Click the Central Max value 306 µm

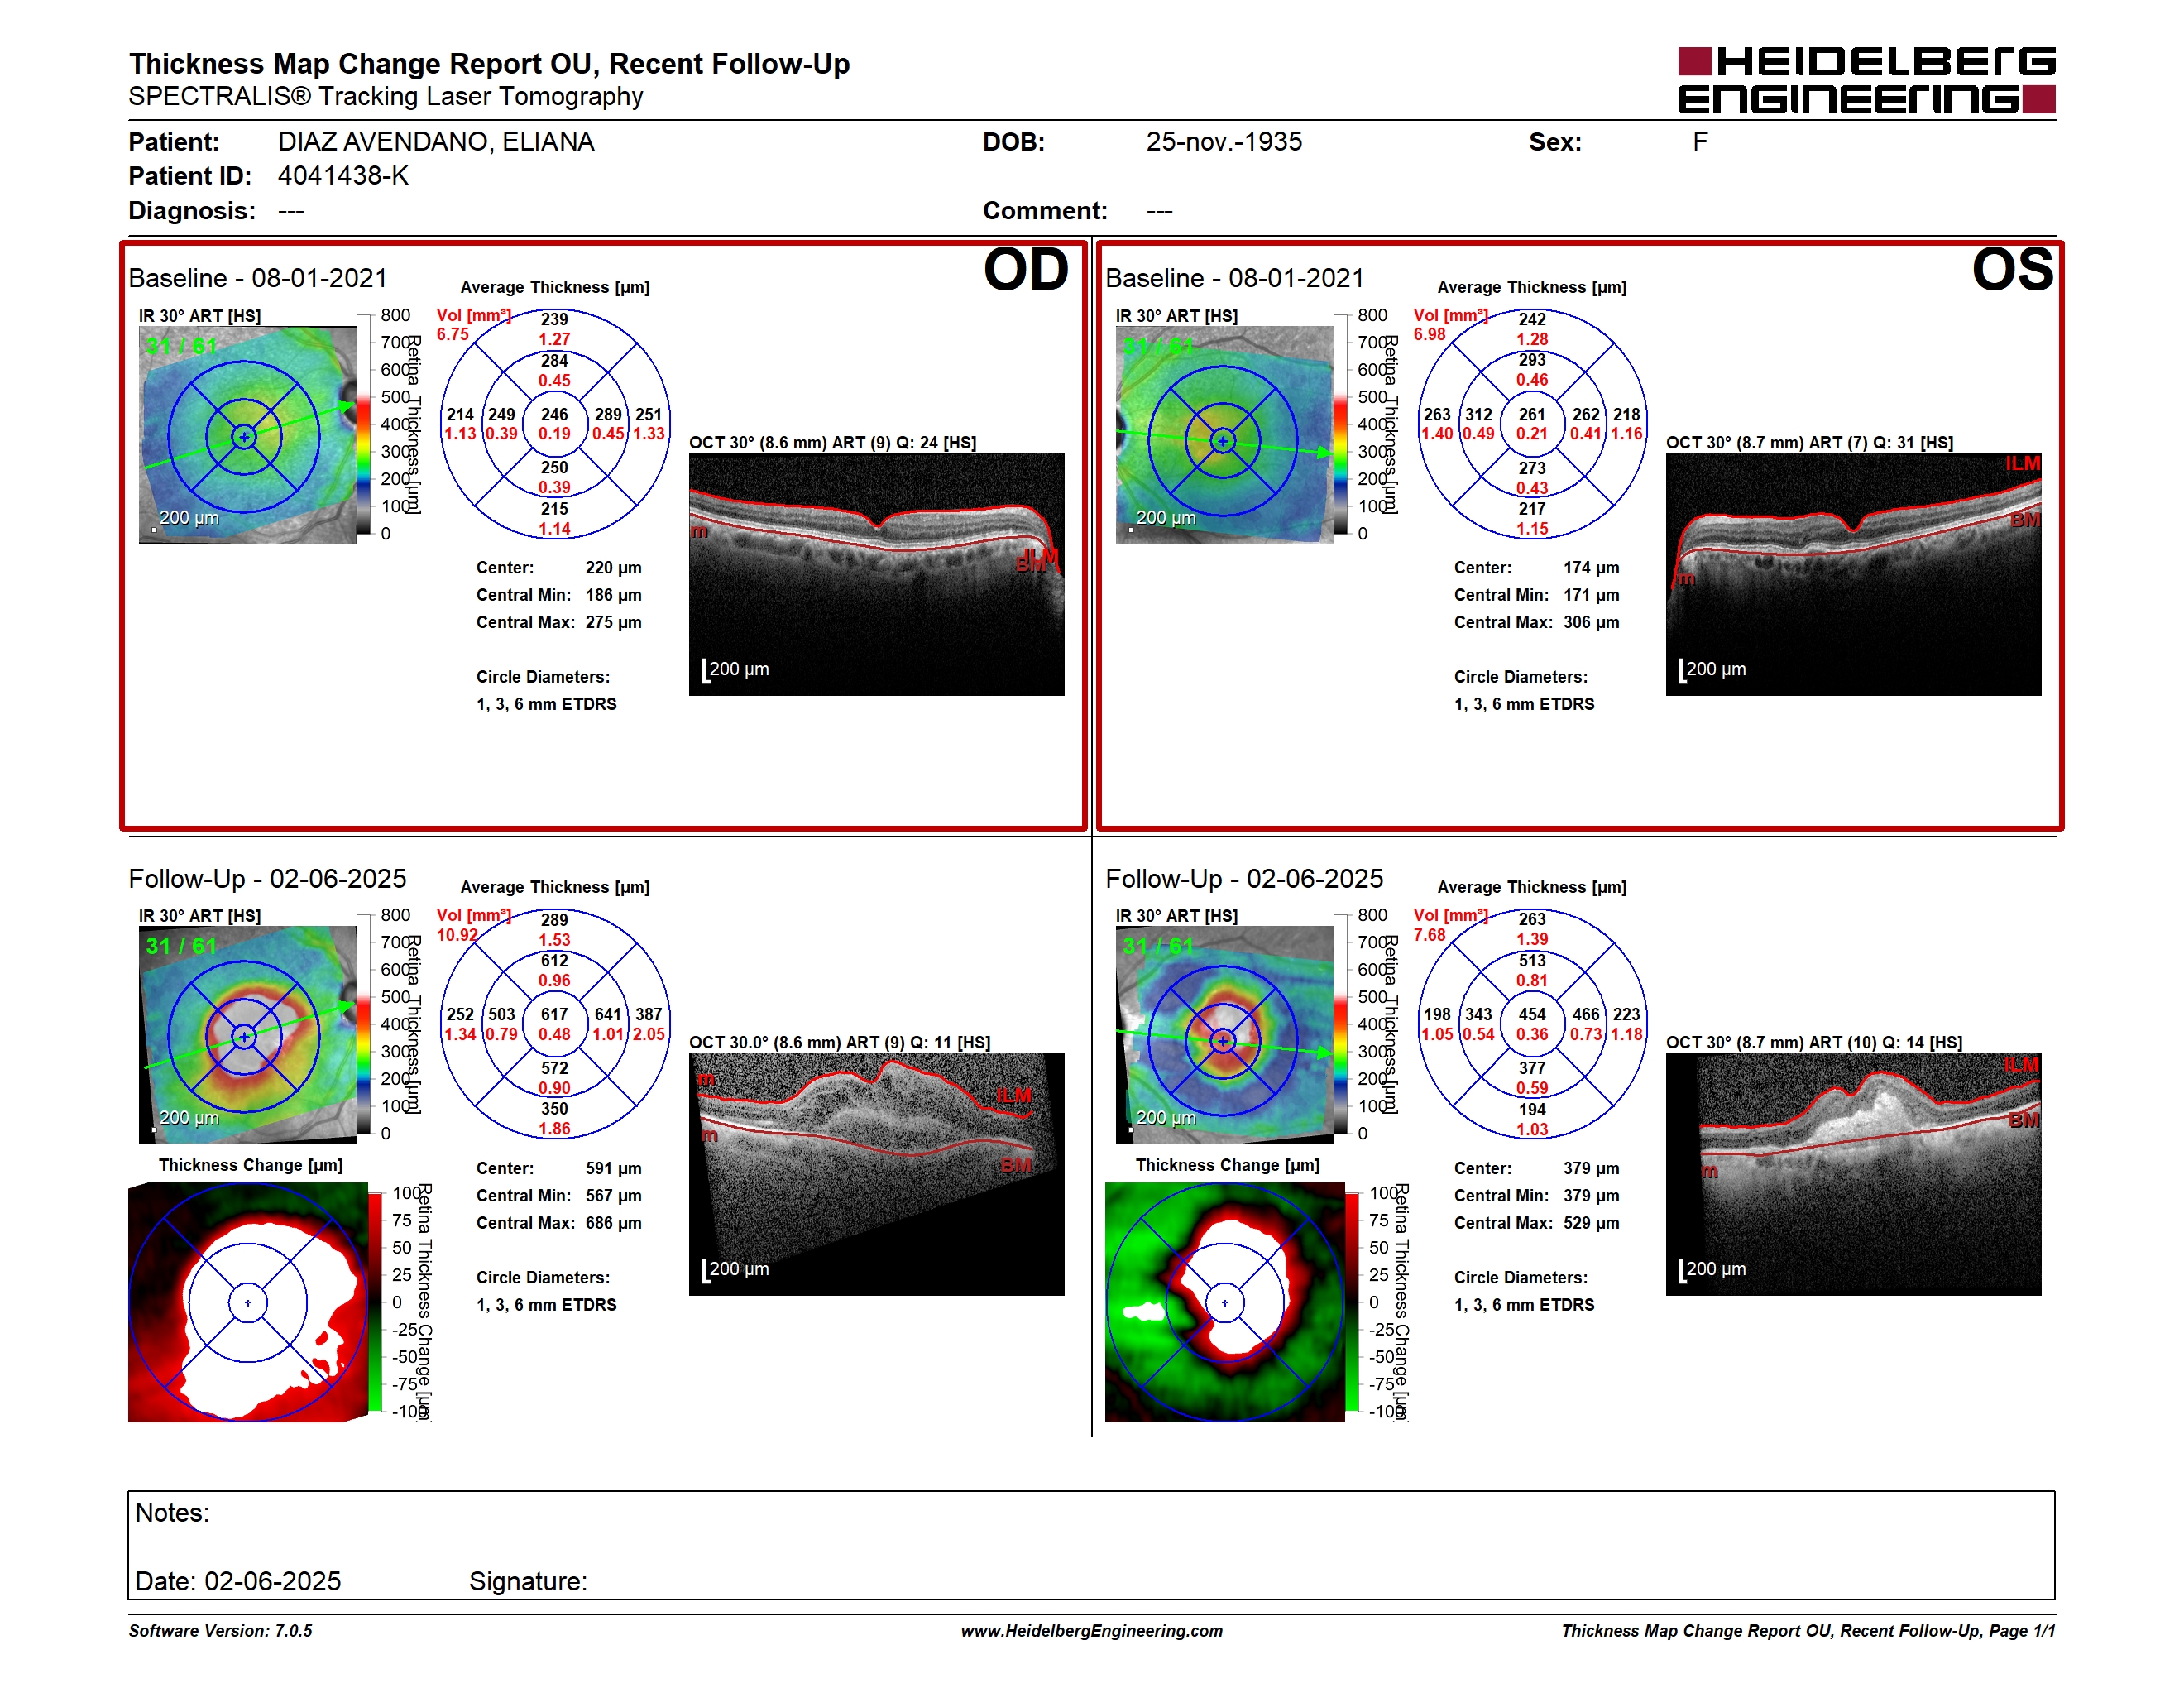click(x=1591, y=622)
